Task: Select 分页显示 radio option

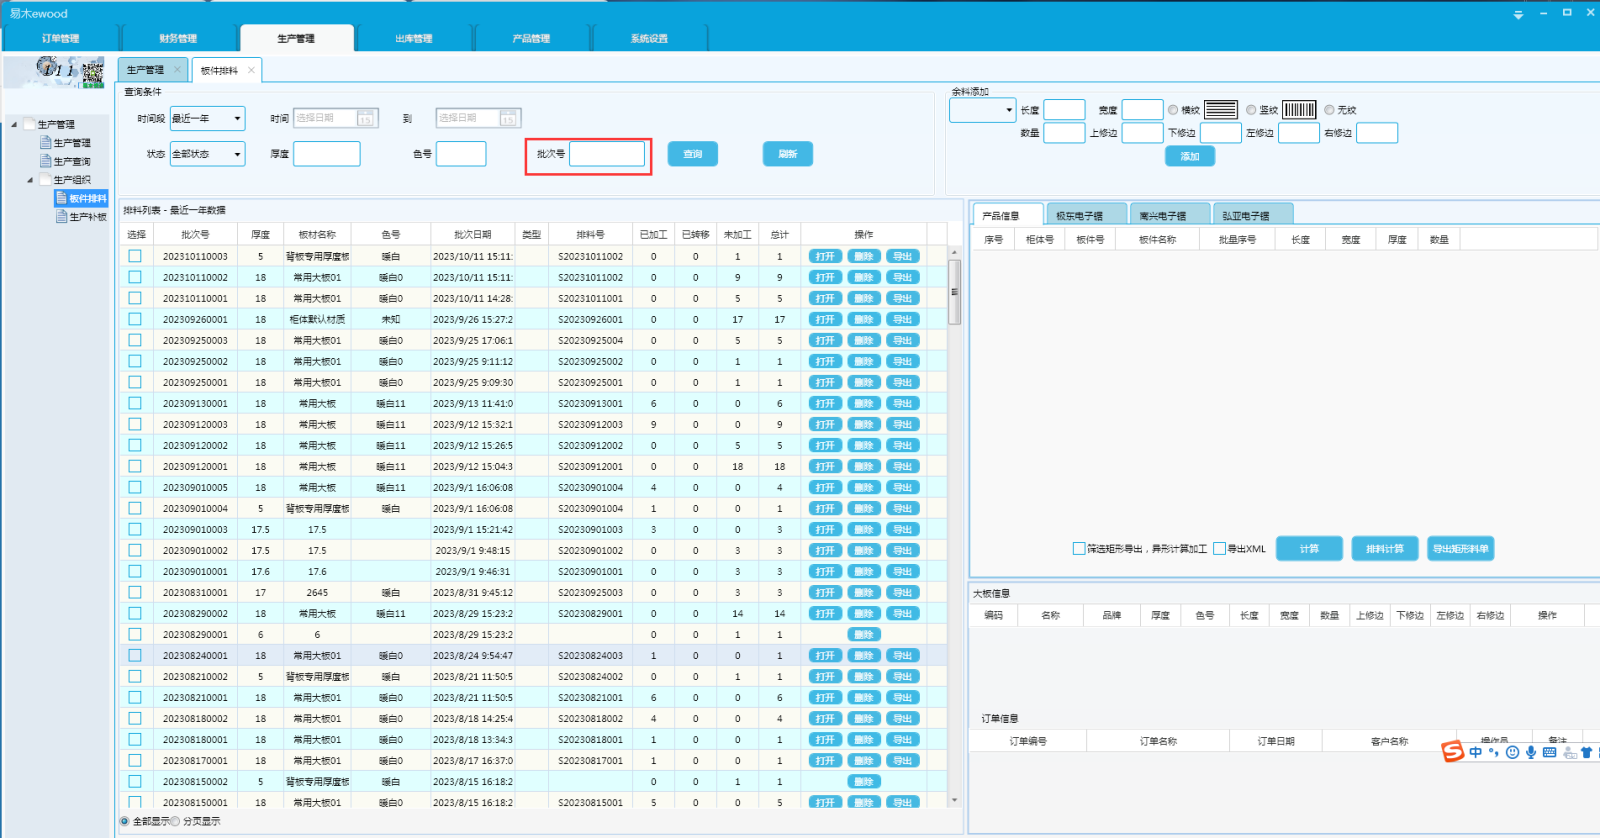Action: click(x=175, y=821)
